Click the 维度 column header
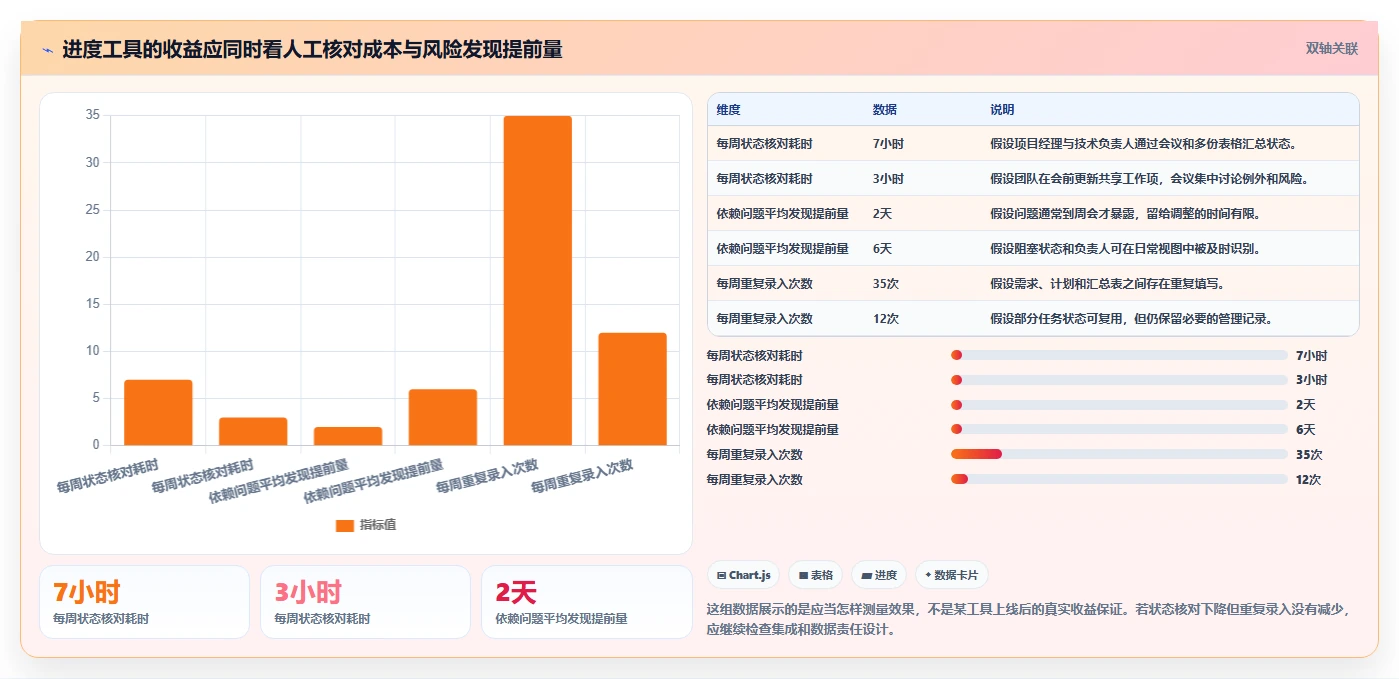Viewport: 1399px width, 679px height. [x=728, y=109]
